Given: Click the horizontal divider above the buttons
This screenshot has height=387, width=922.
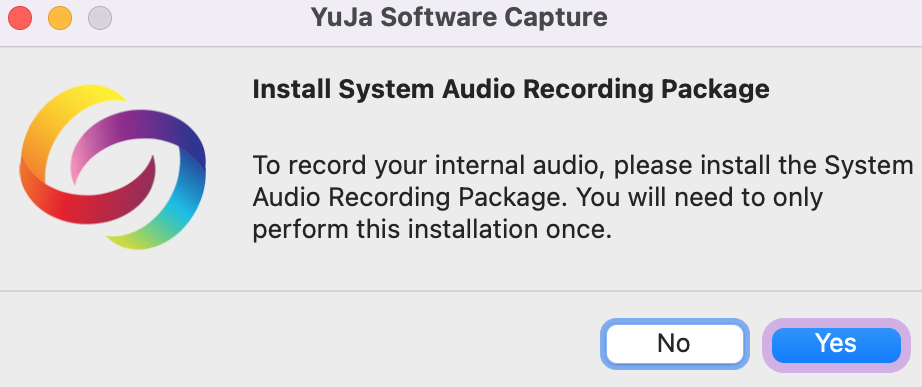Looking at the screenshot, I should [461, 291].
